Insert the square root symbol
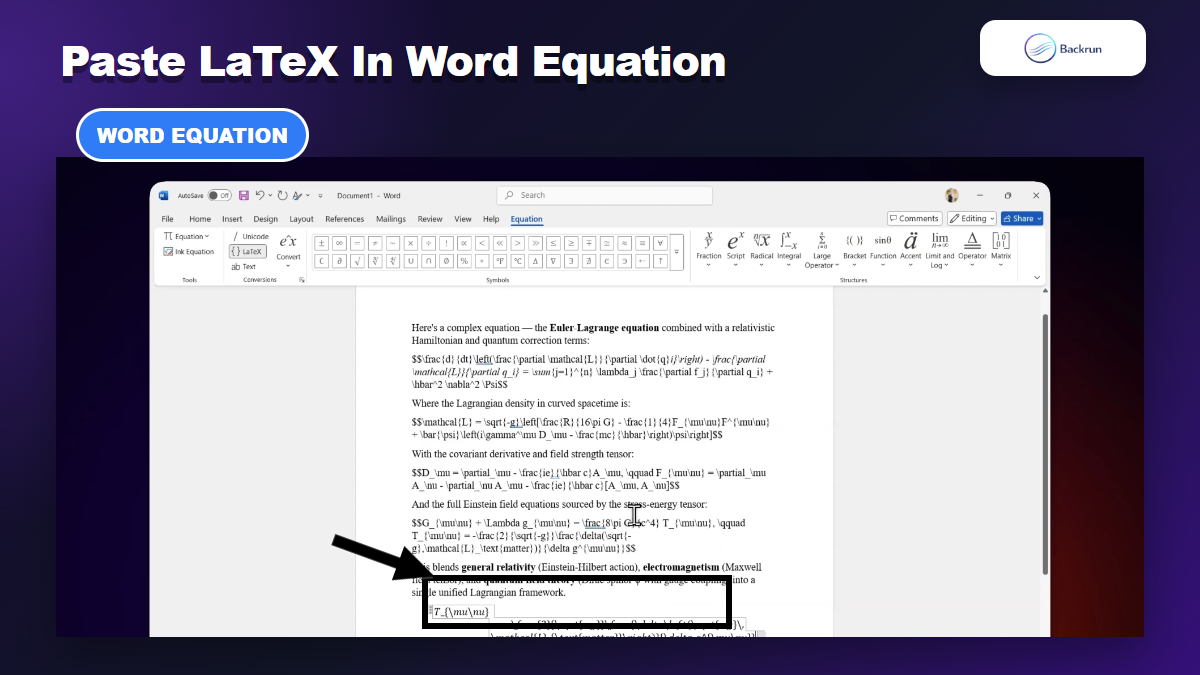The height and width of the screenshot is (675, 1200). [357, 261]
